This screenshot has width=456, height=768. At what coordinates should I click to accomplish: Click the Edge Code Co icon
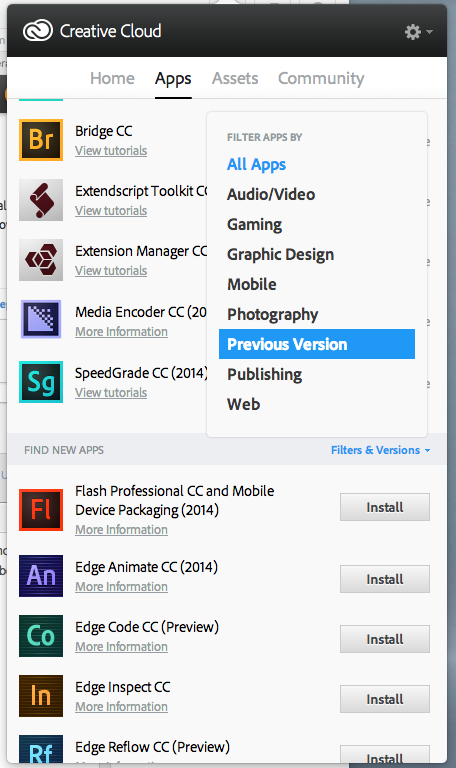(x=41, y=636)
